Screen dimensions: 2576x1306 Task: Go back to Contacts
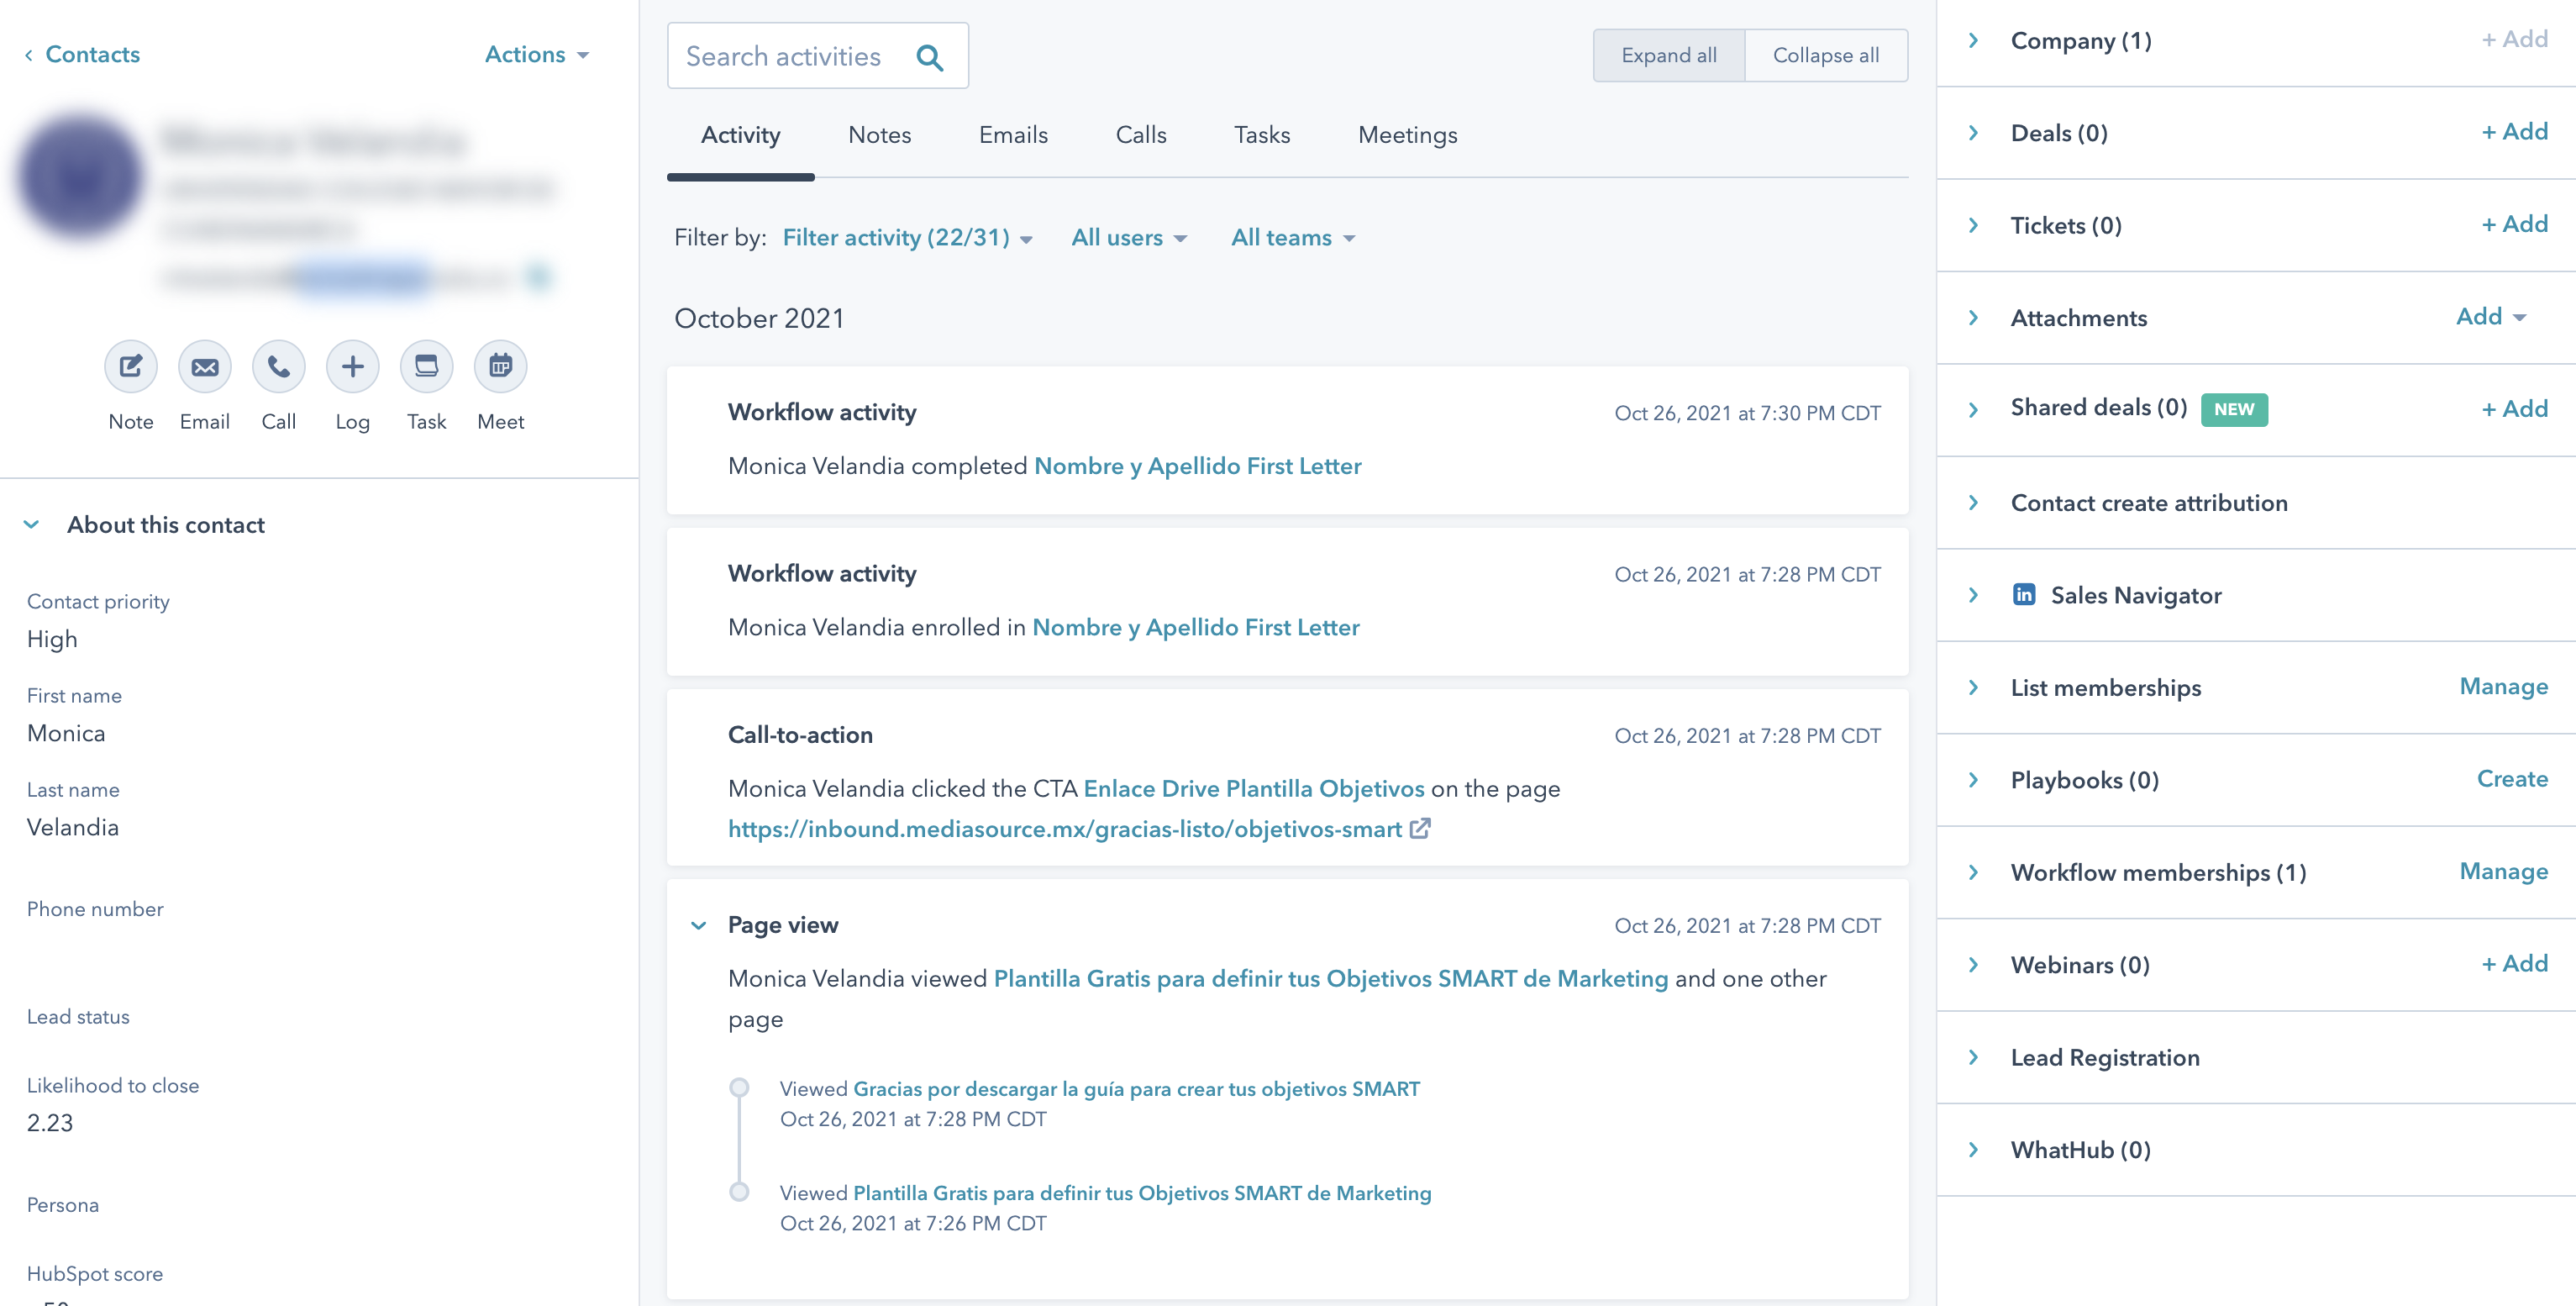82,54
